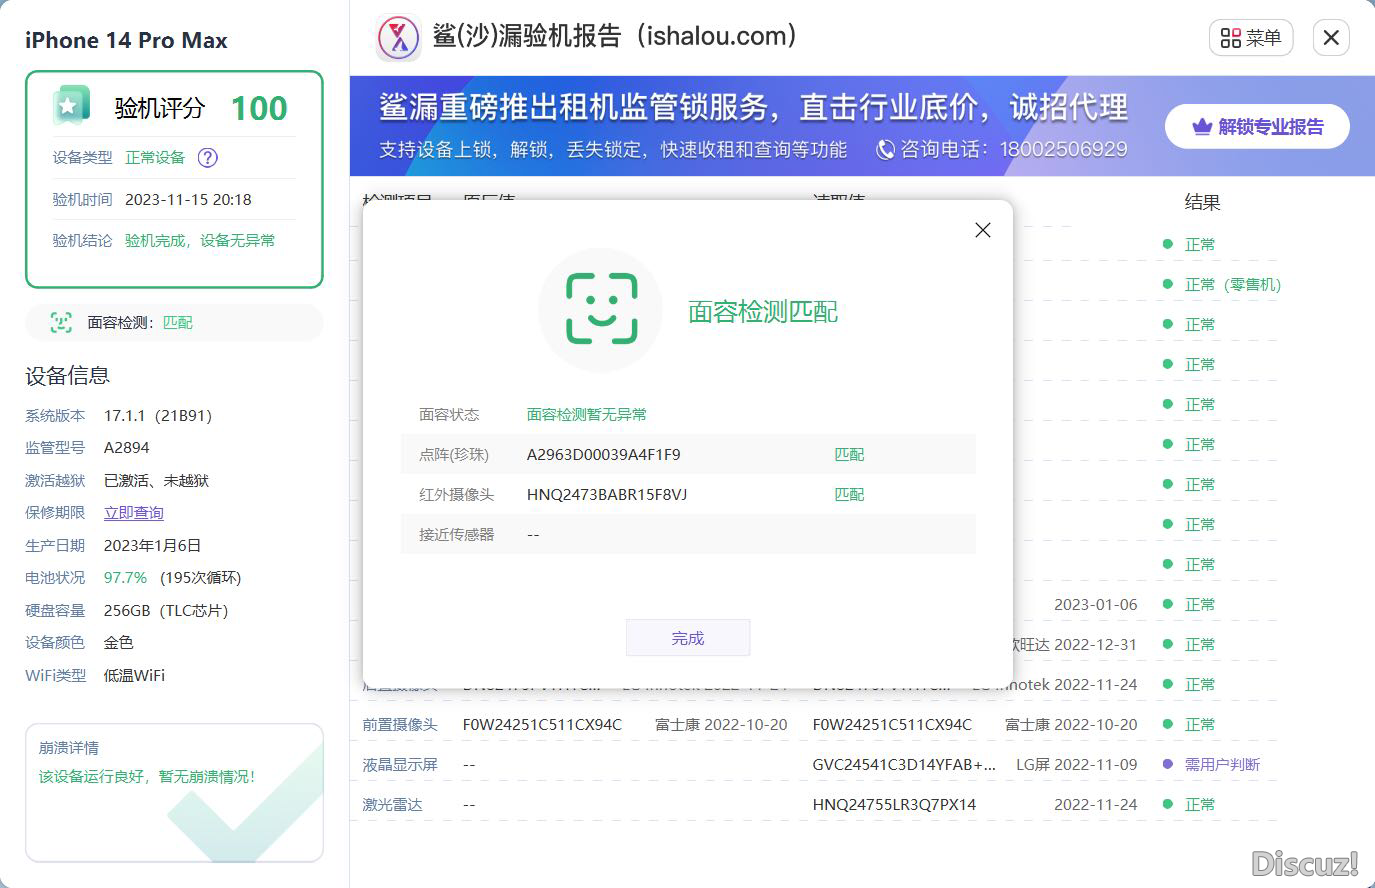
Task: Click the 面容检测匹配 heading
Action: (763, 311)
